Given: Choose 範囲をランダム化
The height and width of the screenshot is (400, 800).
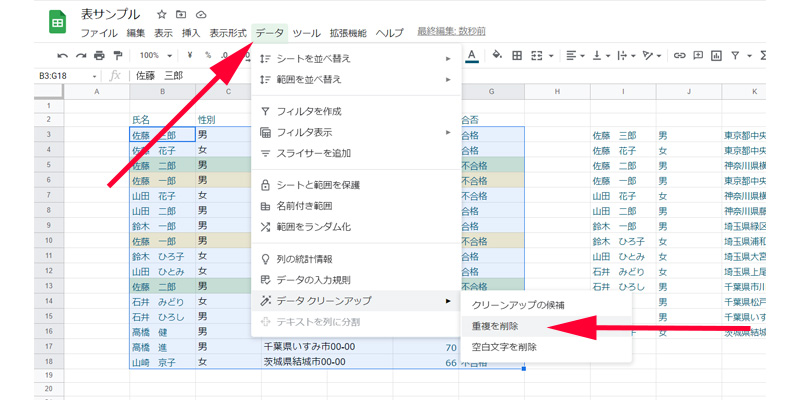Looking at the screenshot, I should pos(356,227).
